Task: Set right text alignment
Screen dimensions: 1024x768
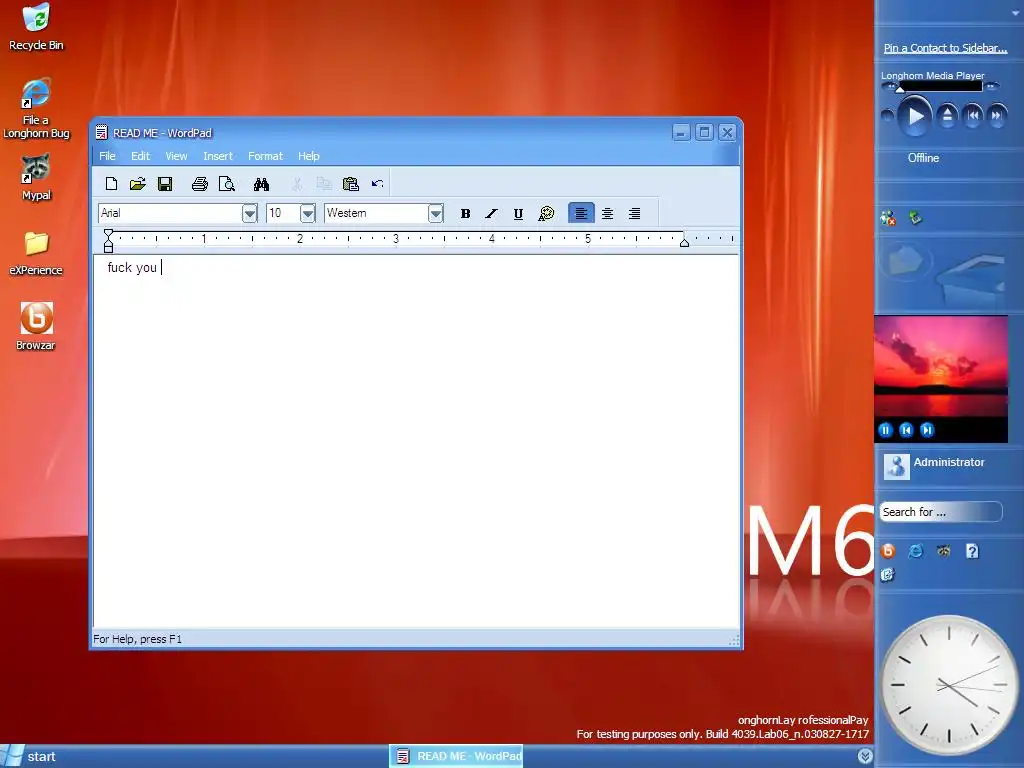Action: pos(634,214)
